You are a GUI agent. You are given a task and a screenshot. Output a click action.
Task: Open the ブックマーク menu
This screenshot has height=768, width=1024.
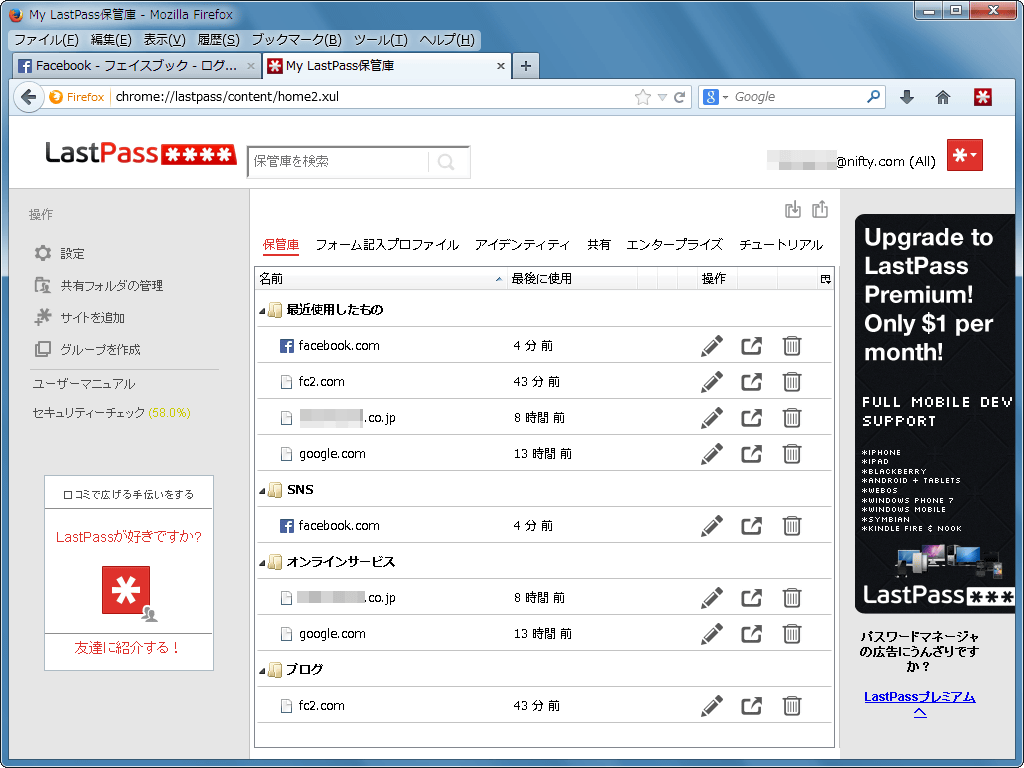pyautogui.click(x=296, y=40)
